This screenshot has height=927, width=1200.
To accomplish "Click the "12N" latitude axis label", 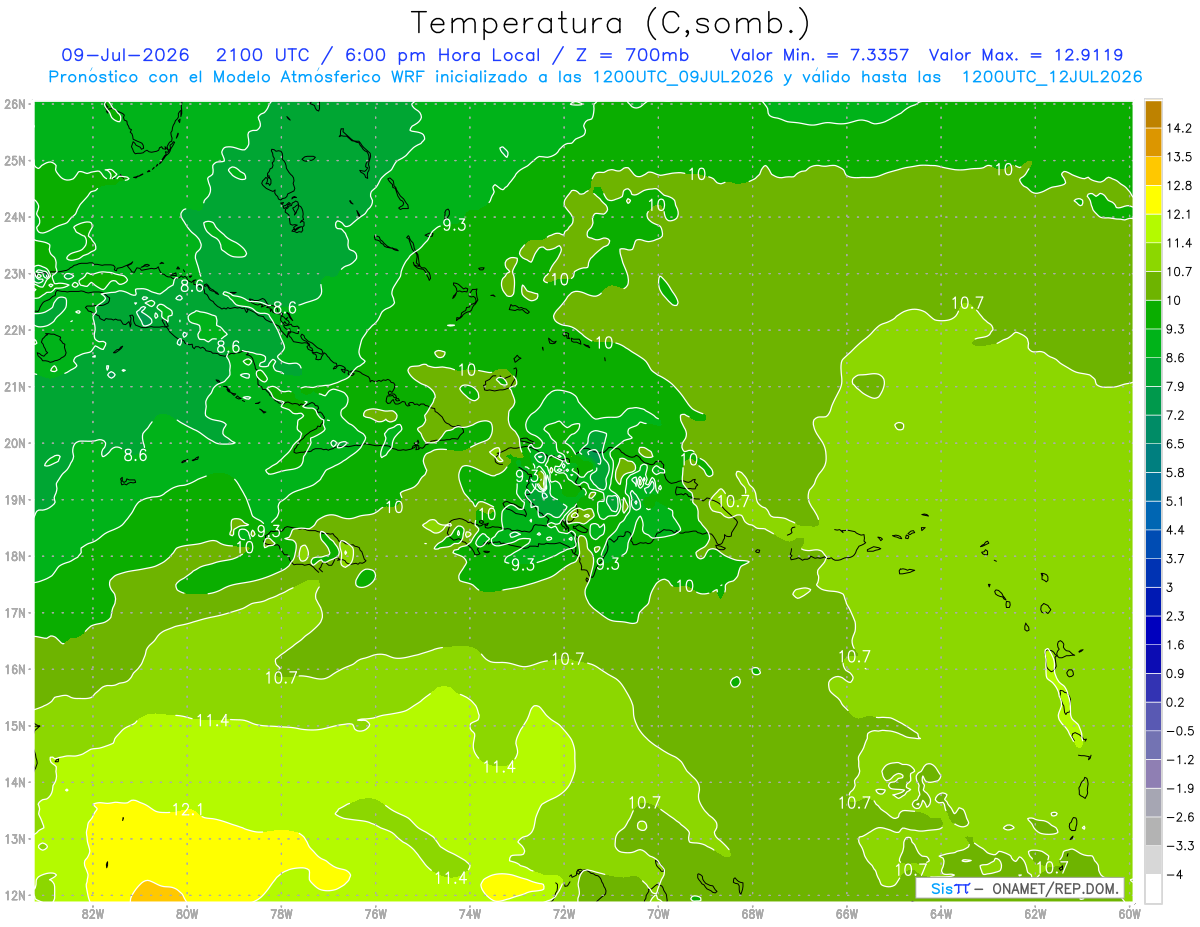I will pos(15,895).
